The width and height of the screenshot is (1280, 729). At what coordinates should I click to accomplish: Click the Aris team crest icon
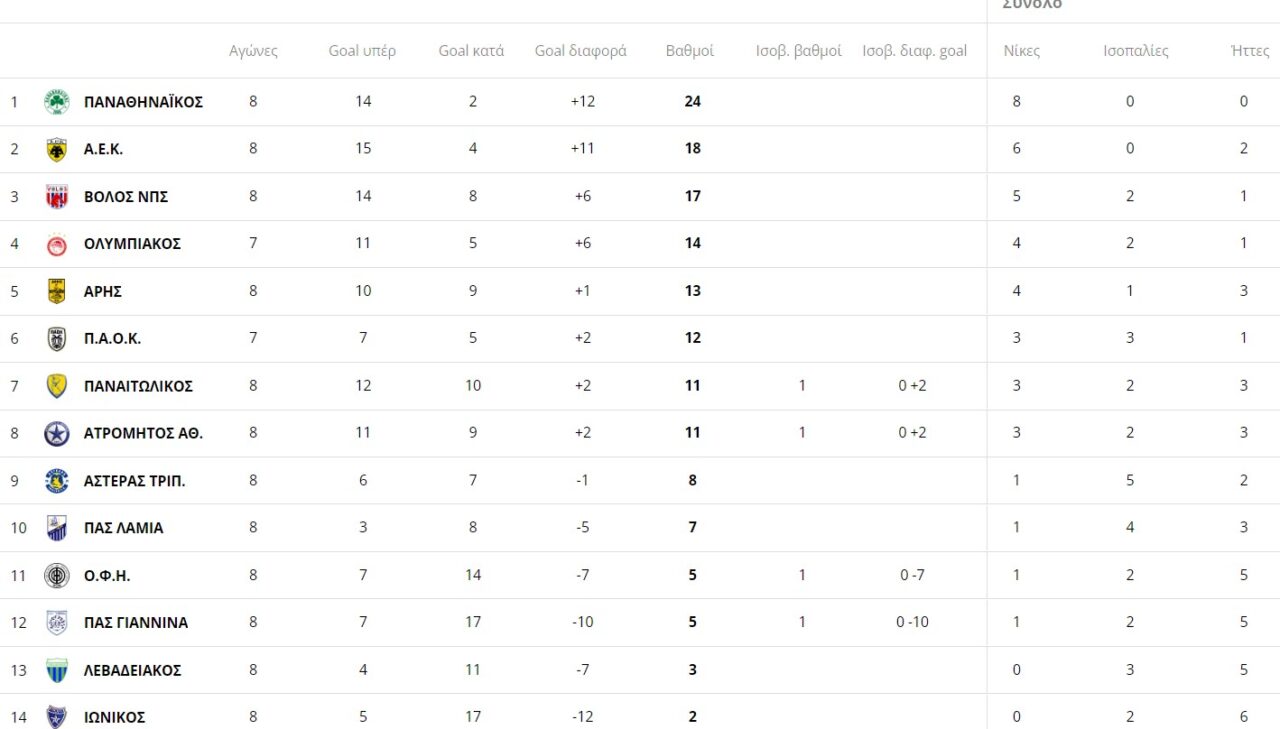57,291
